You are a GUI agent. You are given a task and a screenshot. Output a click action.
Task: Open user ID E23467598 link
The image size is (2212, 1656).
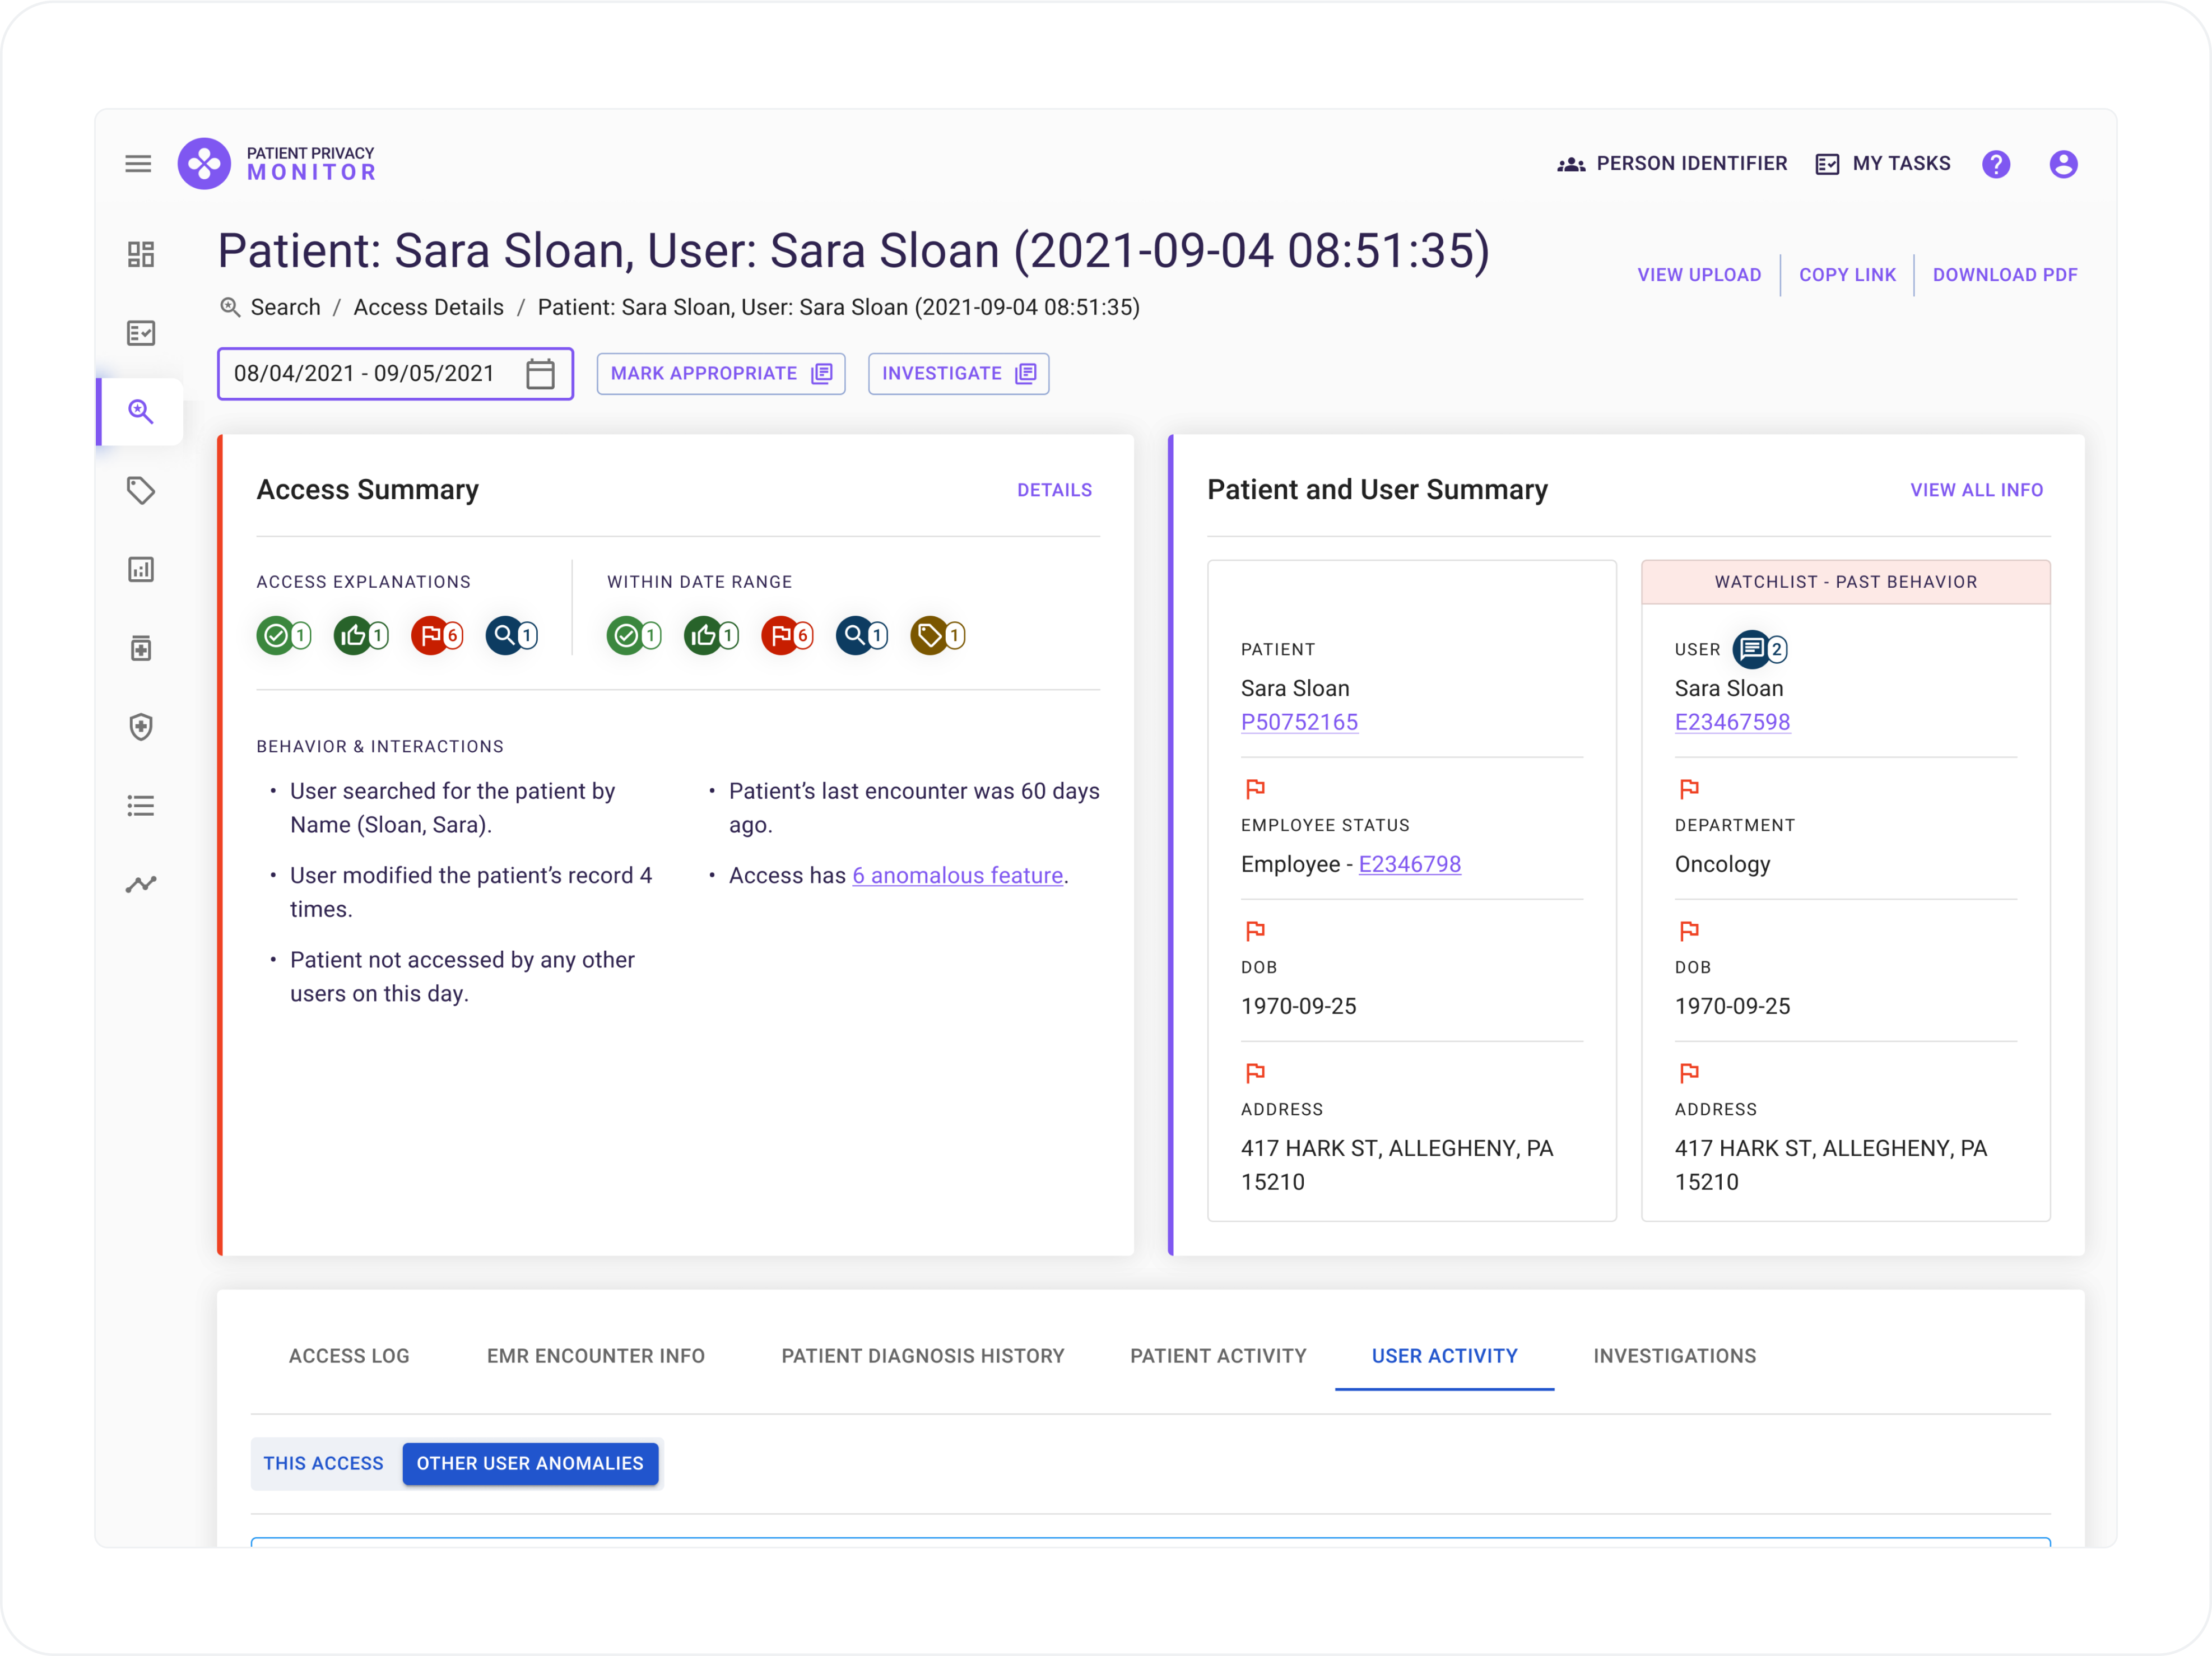tap(1732, 722)
